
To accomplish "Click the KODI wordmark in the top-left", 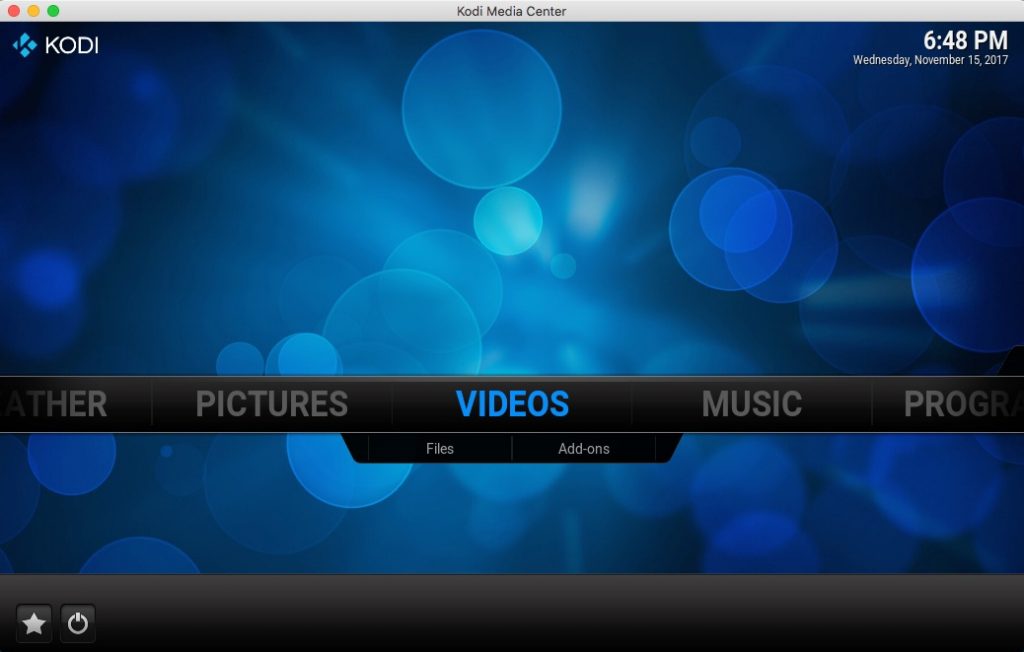I will pyautogui.click(x=70, y=45).
